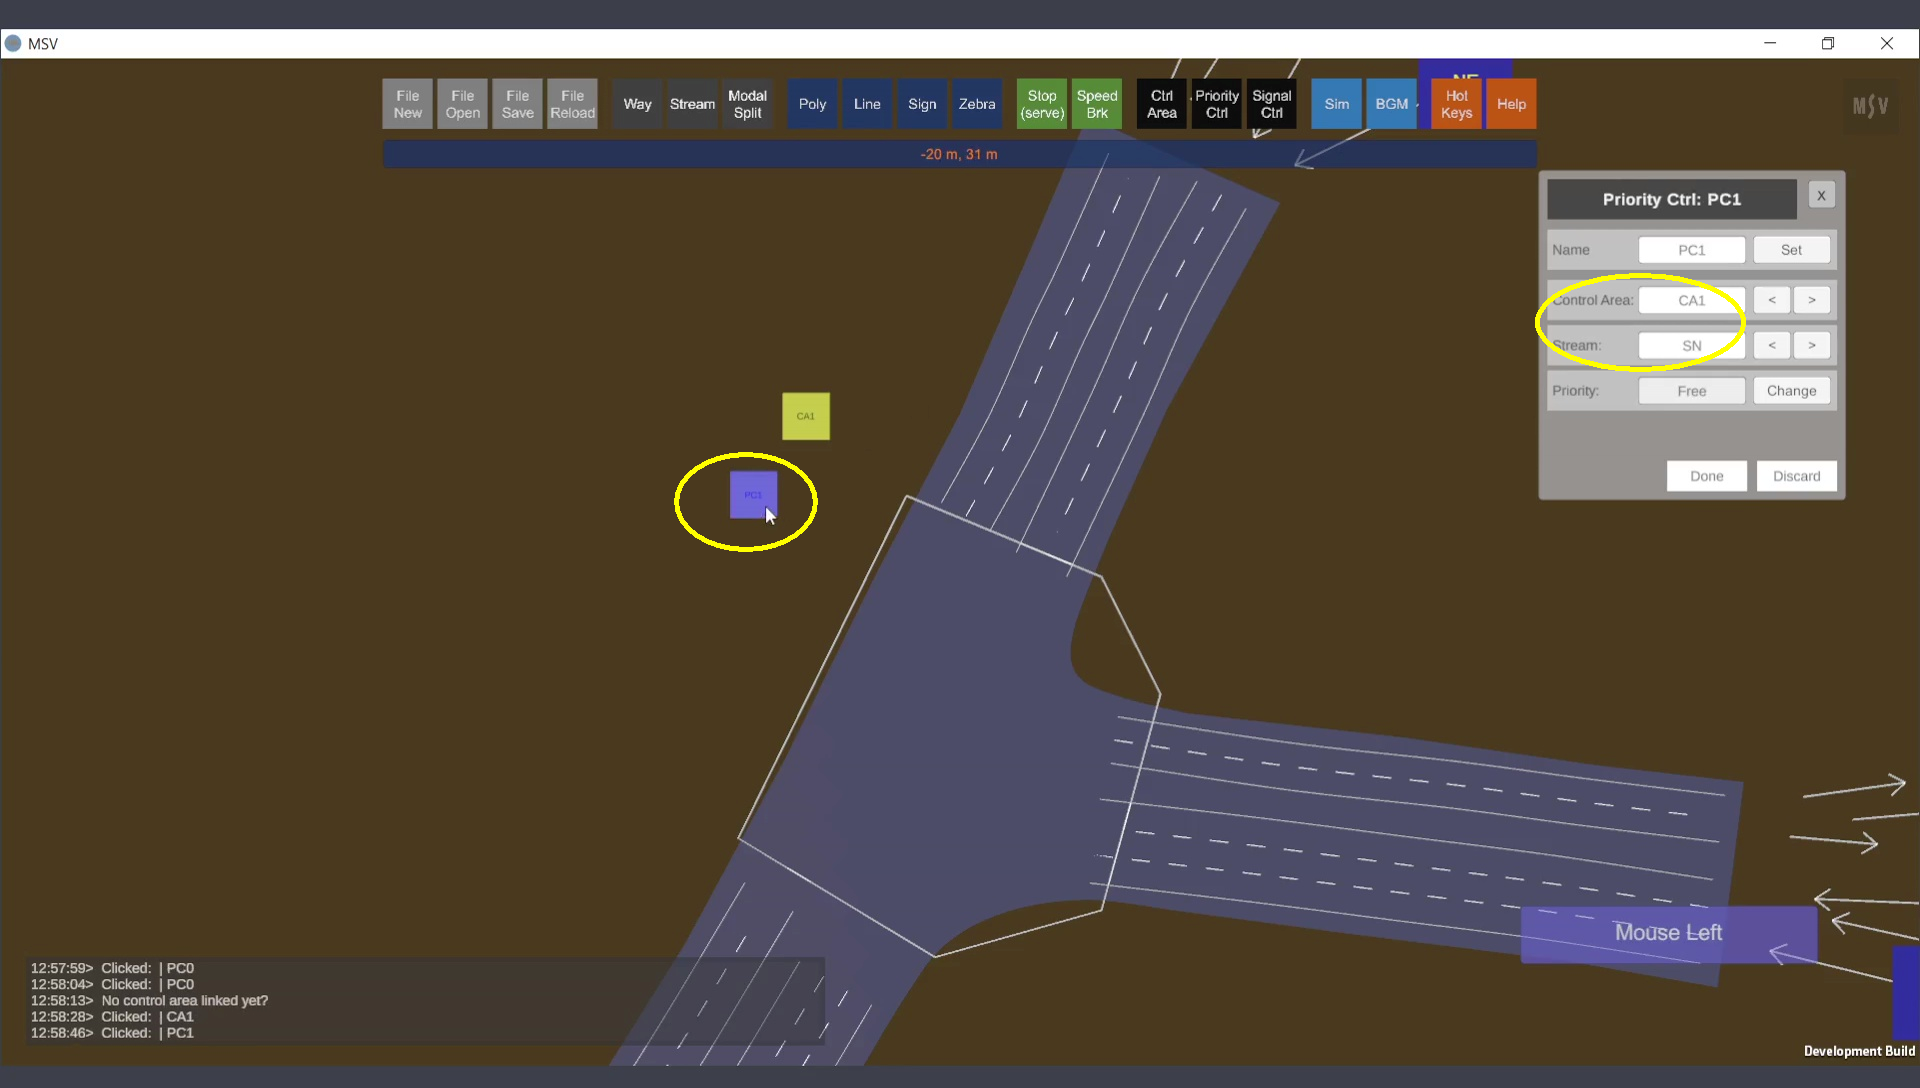Go to previous Control Area with left arrow
This screenshot has width=1920, height=1088.
[1771, 300]
